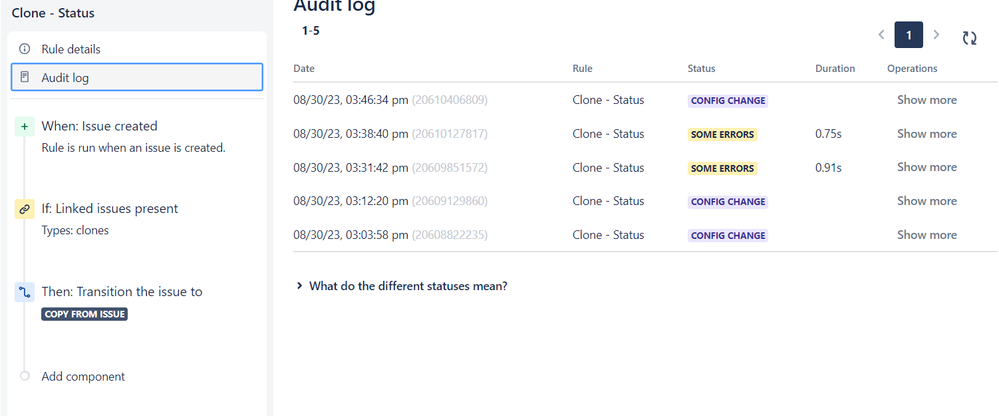This screenshot has width=999, height=416.
Task: Show more for the 0.75s errors entry
Action: click(926, 134)
